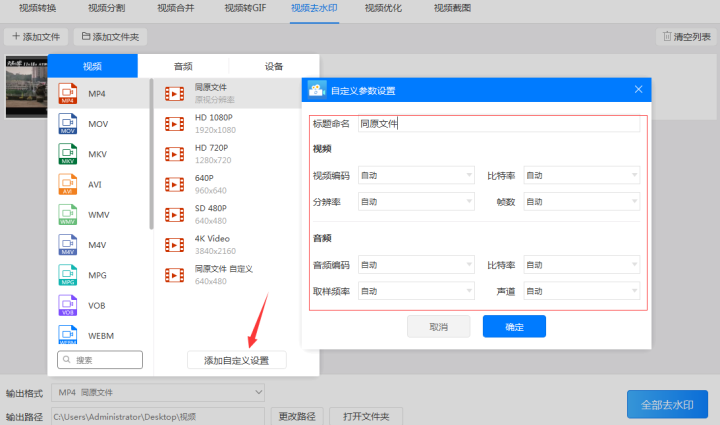Screen dimensions: 720x425
Task: Open the video 比特率 dropdown
Action: 581,175
